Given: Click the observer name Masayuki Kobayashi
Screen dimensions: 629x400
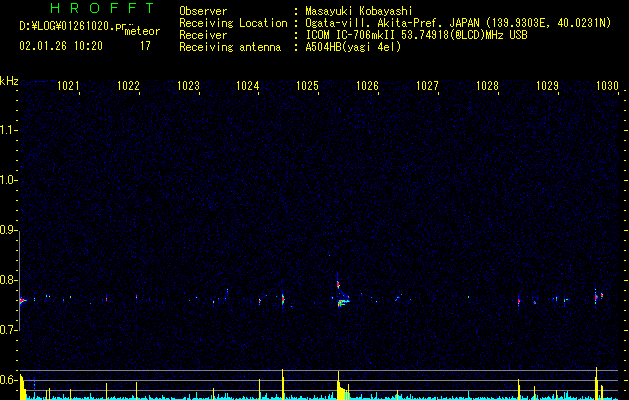Looking at the screenshot, I should pyautogui.click(x=359, y=11).
